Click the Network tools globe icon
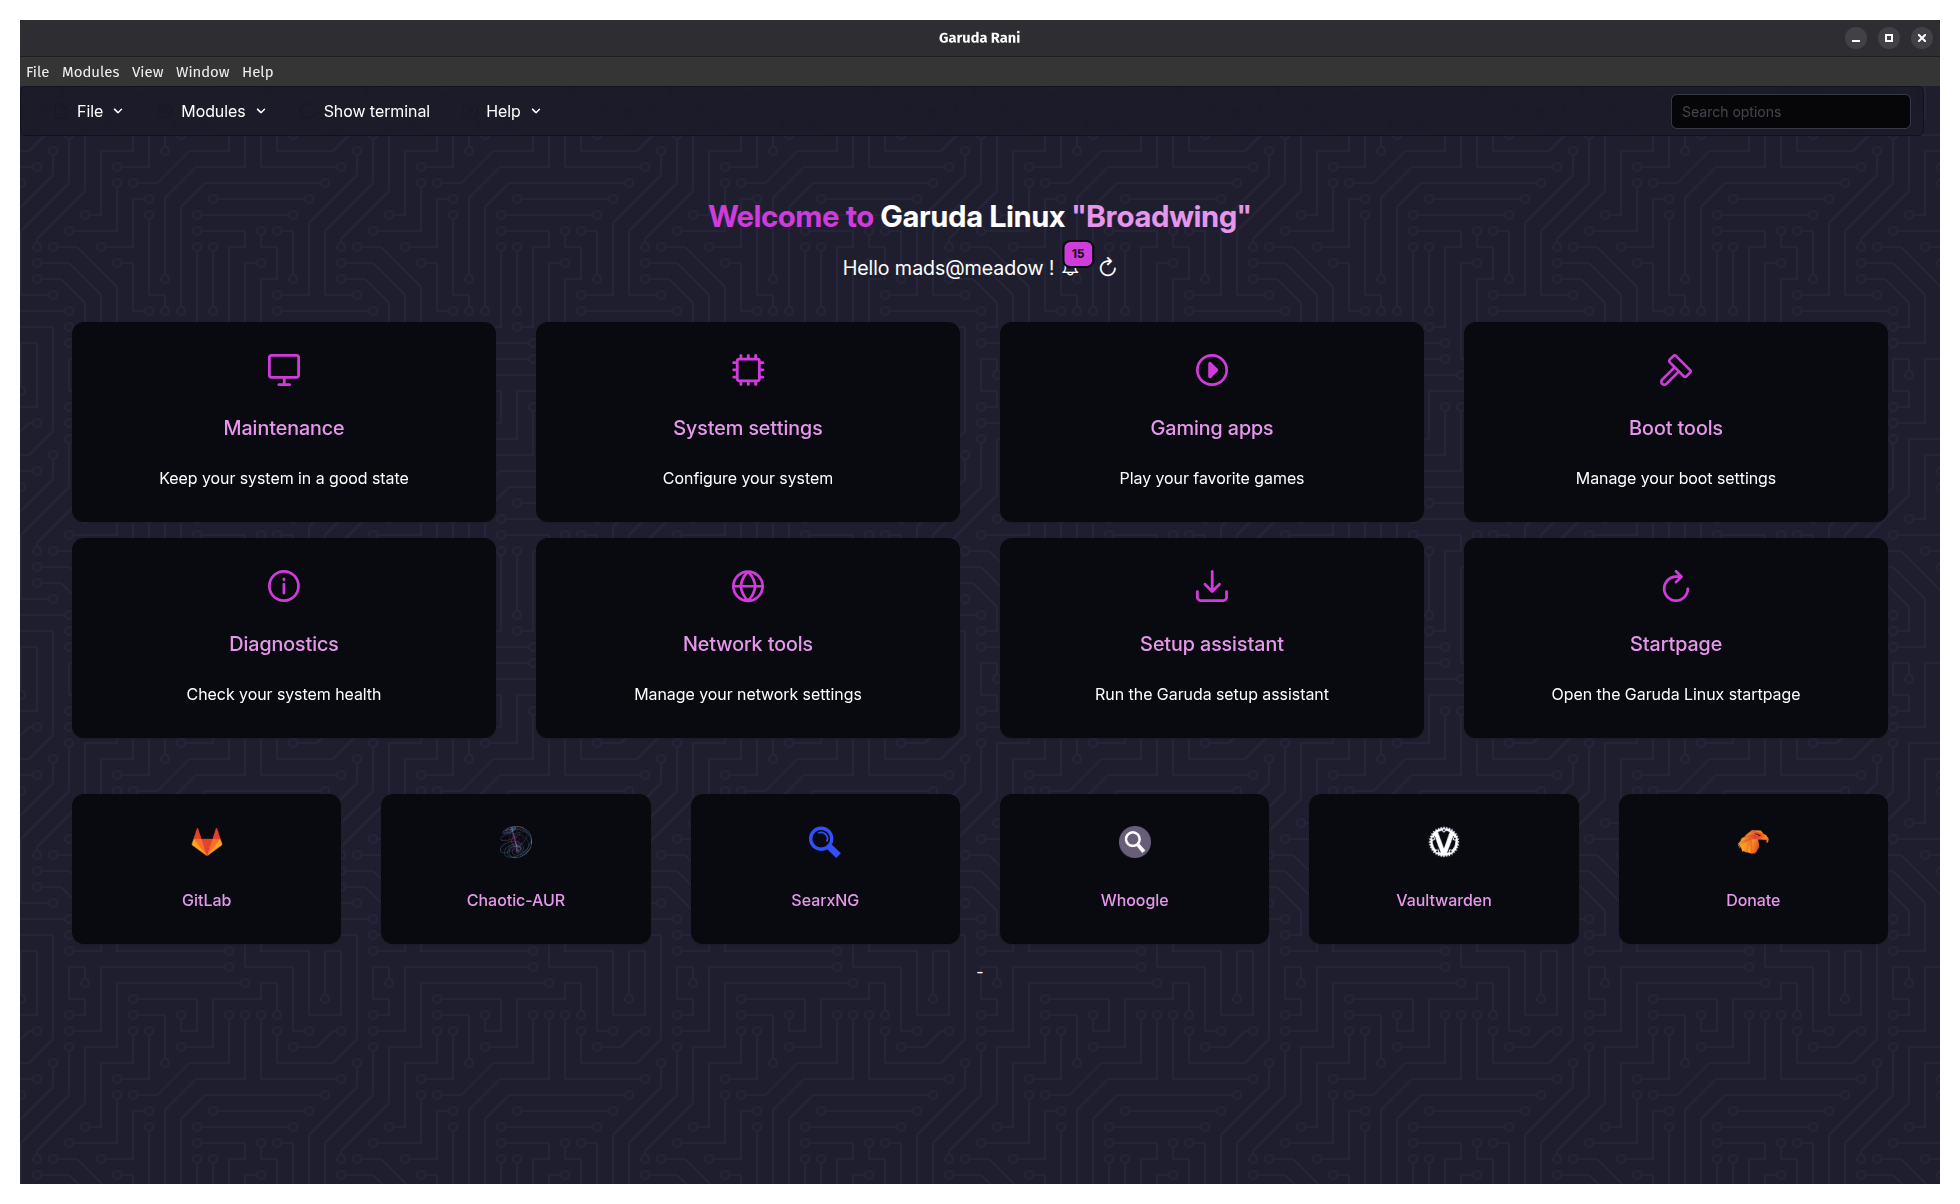Screen dimensions: 1960x1204 [748, 586]
